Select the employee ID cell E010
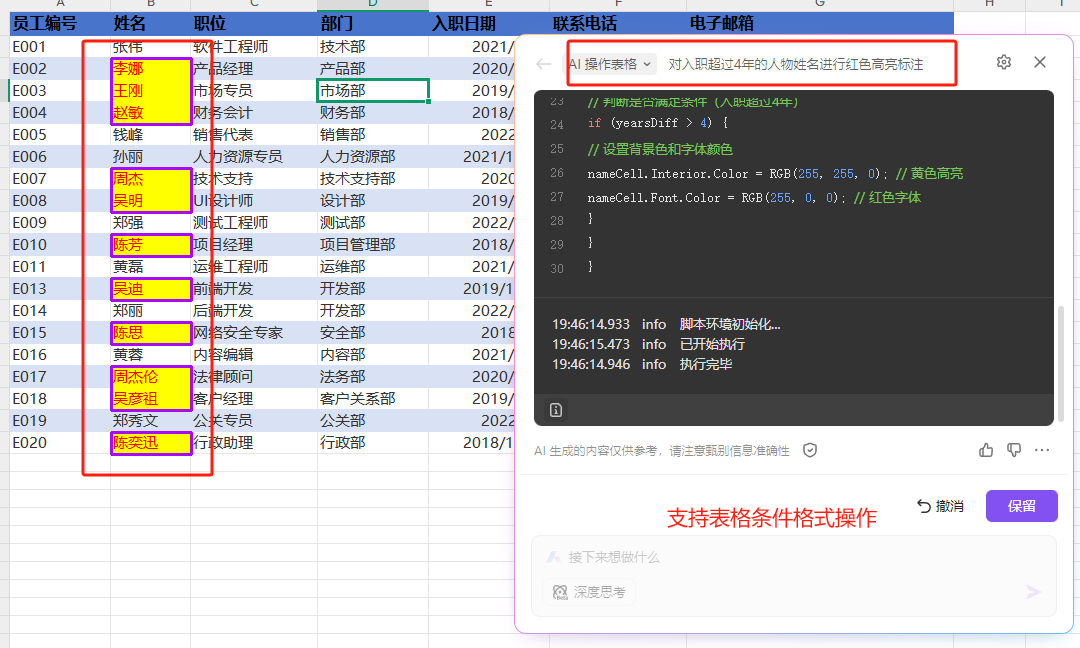This screenshot has width=1080, height=648. [60, 245]
